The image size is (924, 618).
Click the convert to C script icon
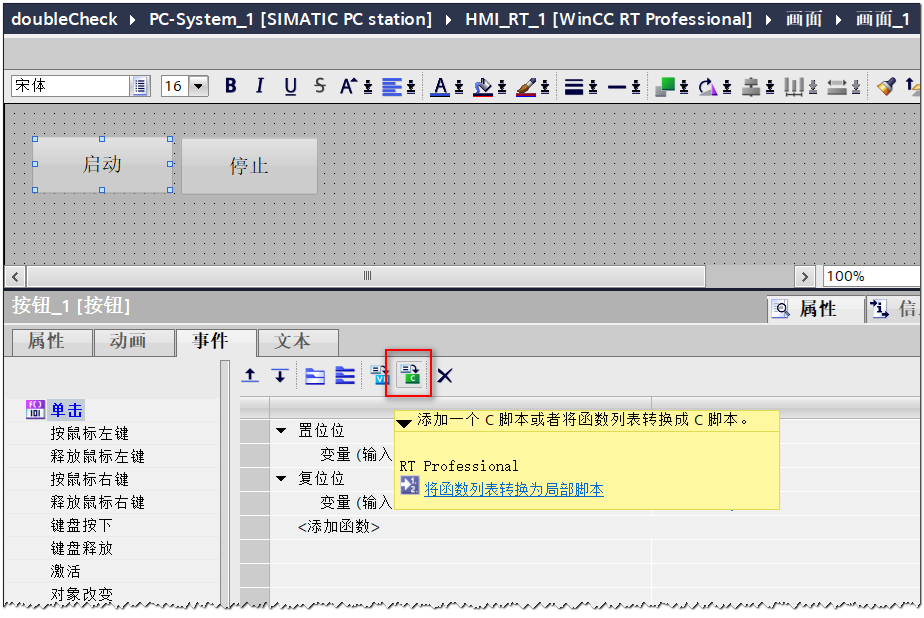(x=409, y=375)
